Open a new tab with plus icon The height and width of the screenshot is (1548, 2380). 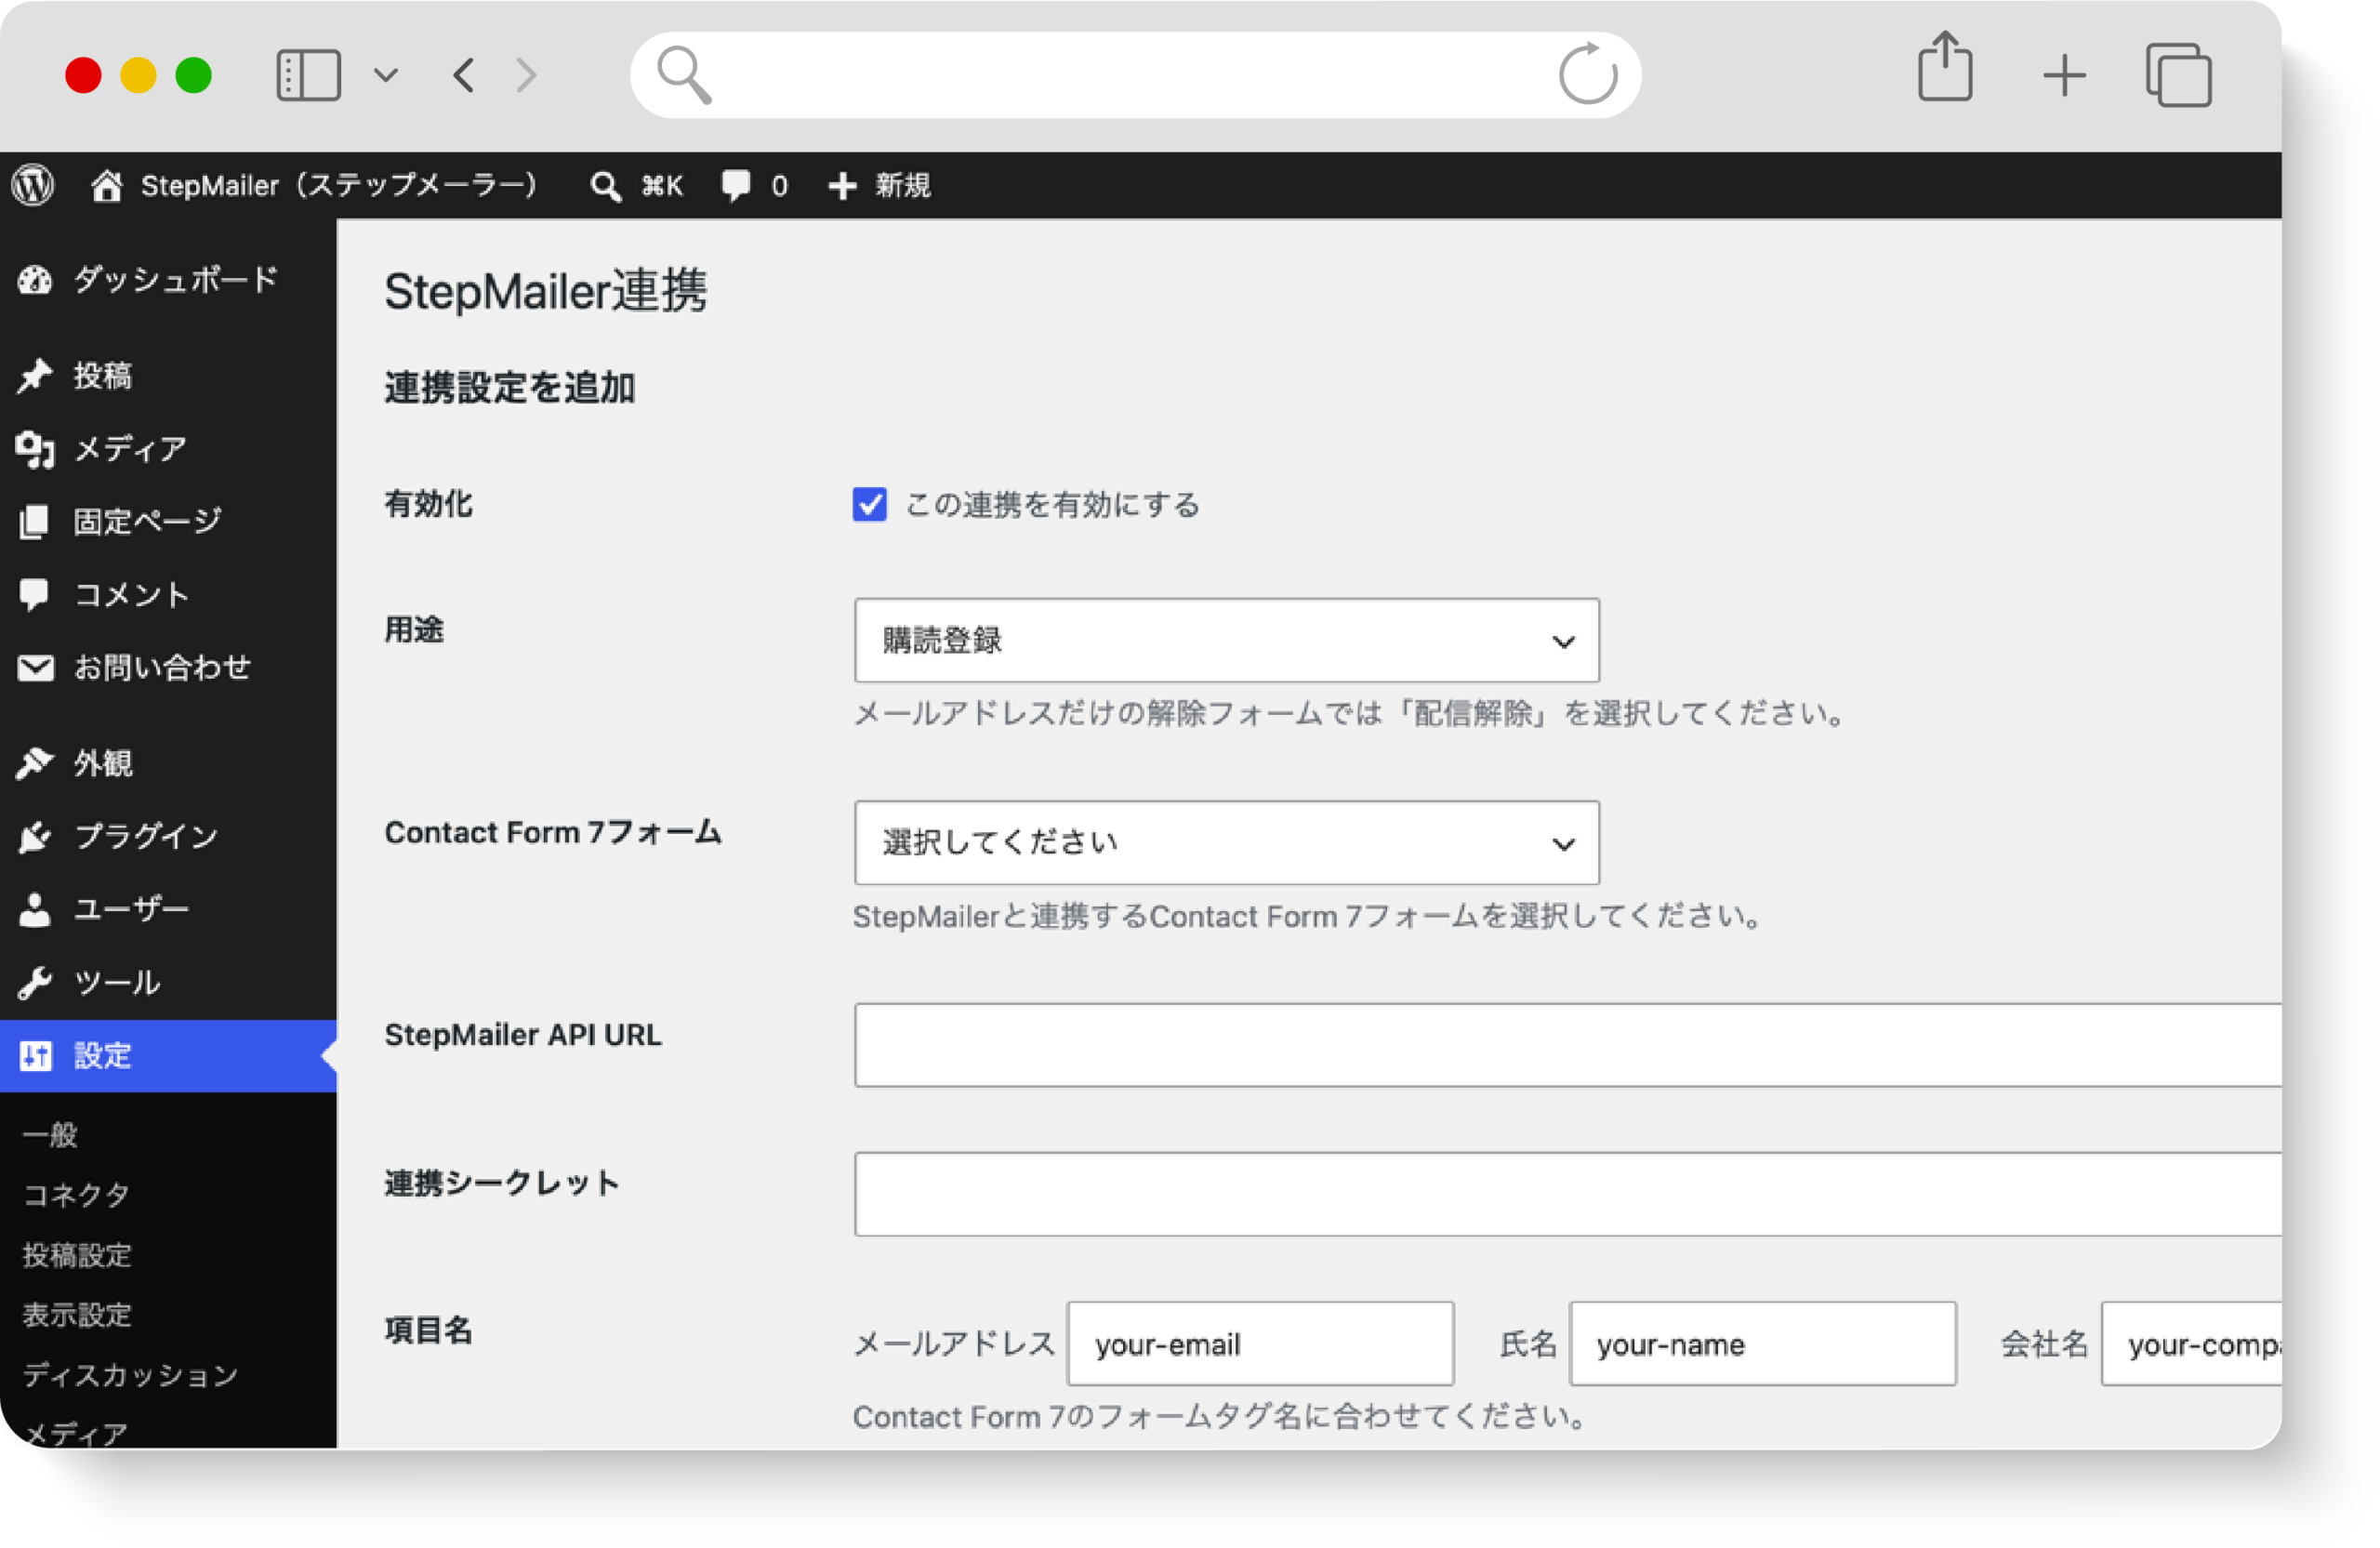point(2063,76)
